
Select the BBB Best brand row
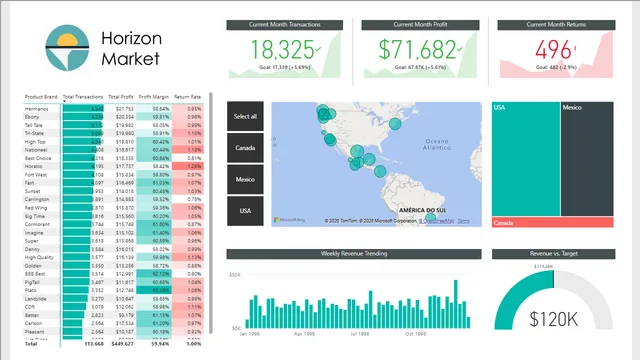point(113,274)
